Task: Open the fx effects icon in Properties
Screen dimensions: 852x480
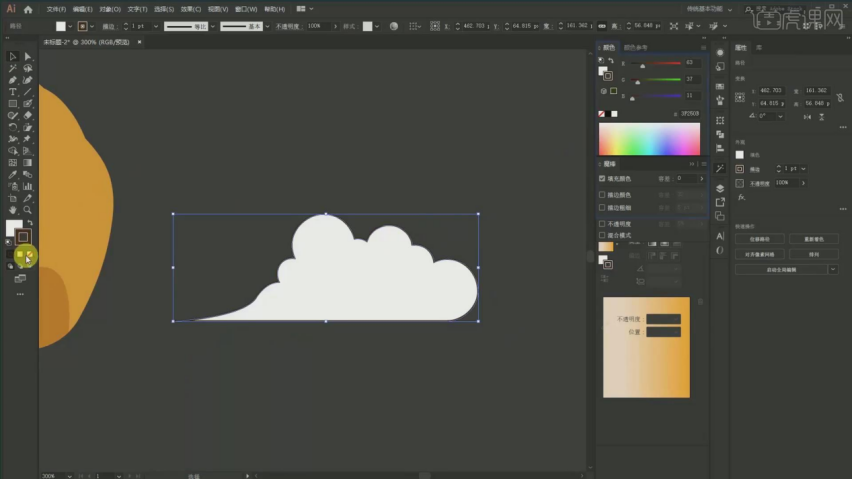Action: click(x=742, y=197)
